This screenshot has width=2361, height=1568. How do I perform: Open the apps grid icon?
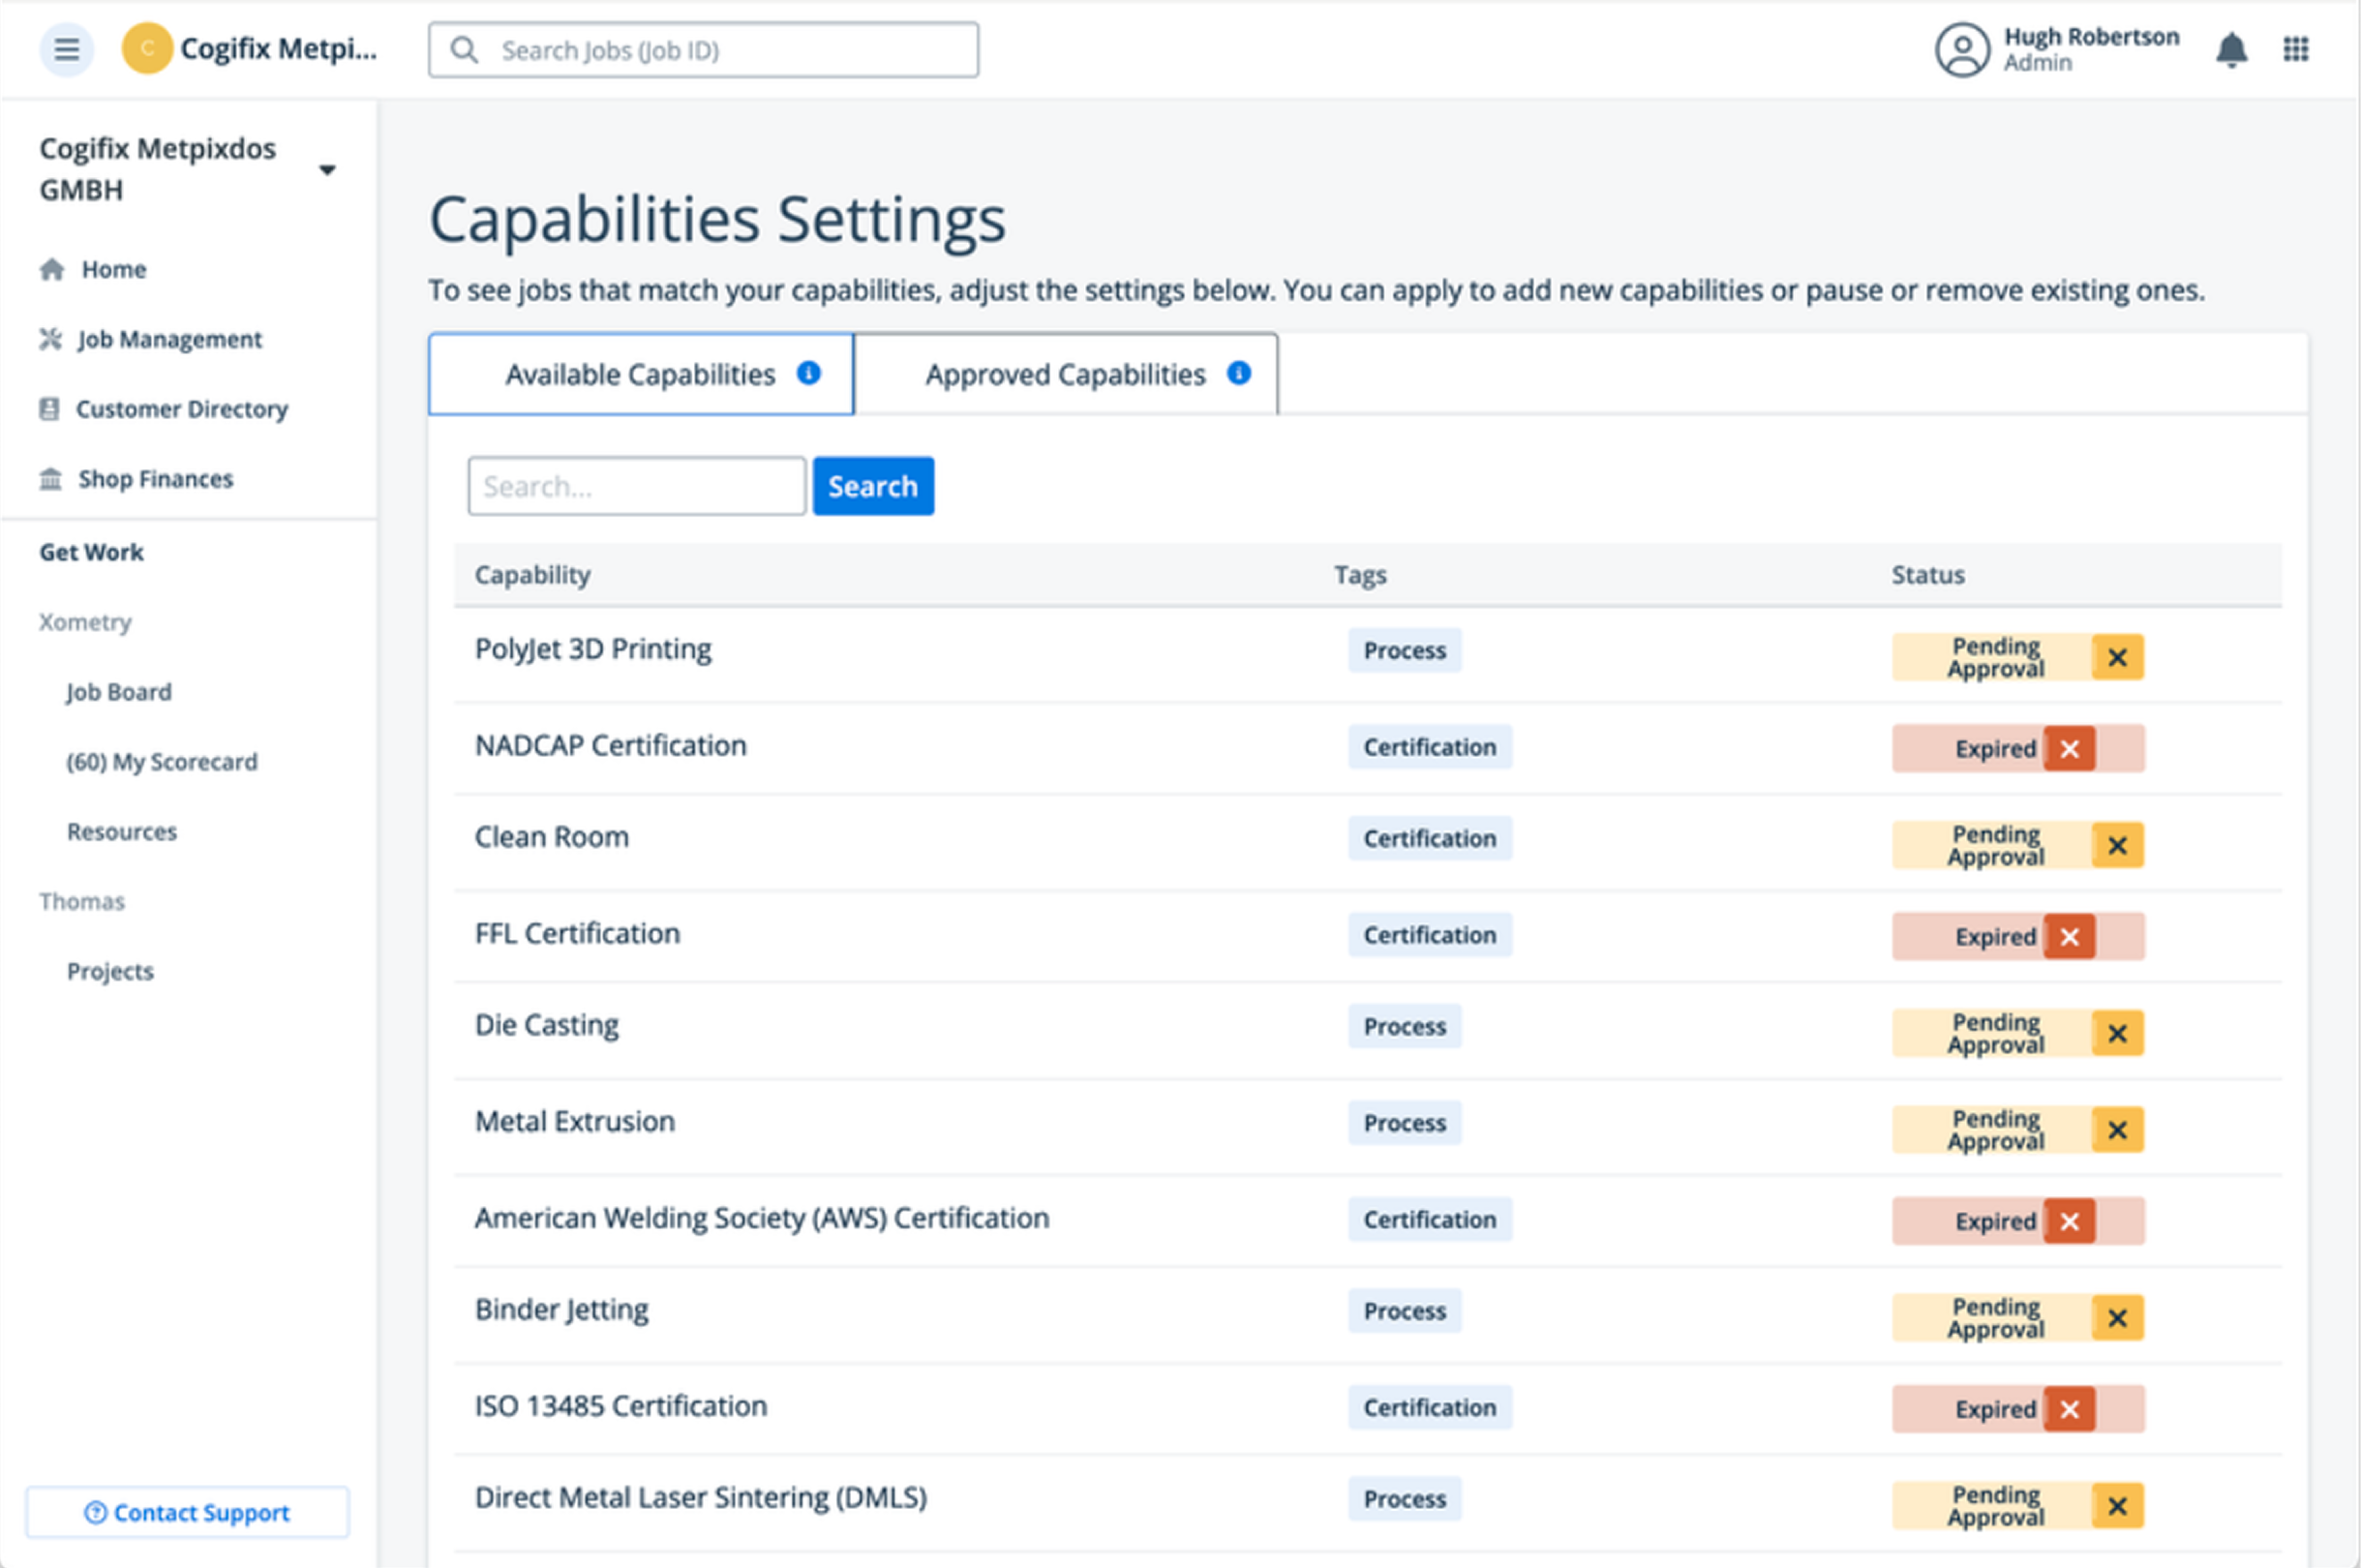[x=2296, y=49]
